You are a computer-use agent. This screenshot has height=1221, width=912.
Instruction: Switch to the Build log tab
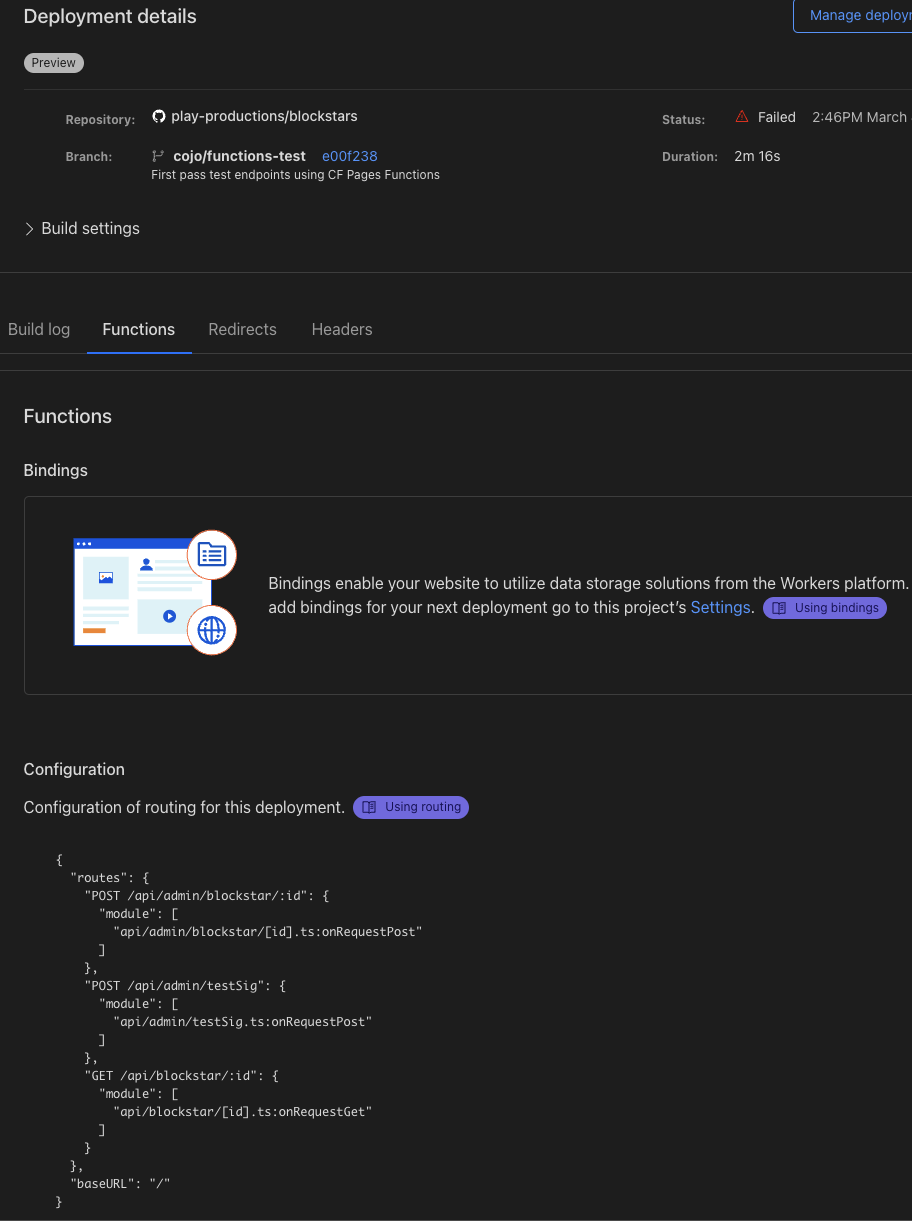(x=39, y=329)
